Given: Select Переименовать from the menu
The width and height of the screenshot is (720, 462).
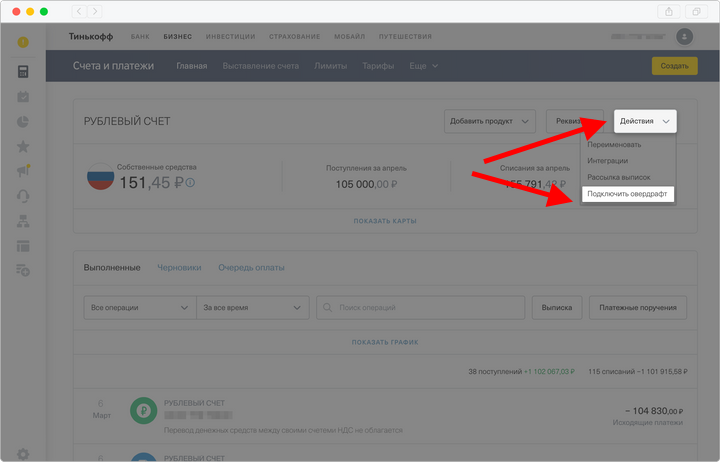Looking at the screenshot, I should [x=614, y=145].
